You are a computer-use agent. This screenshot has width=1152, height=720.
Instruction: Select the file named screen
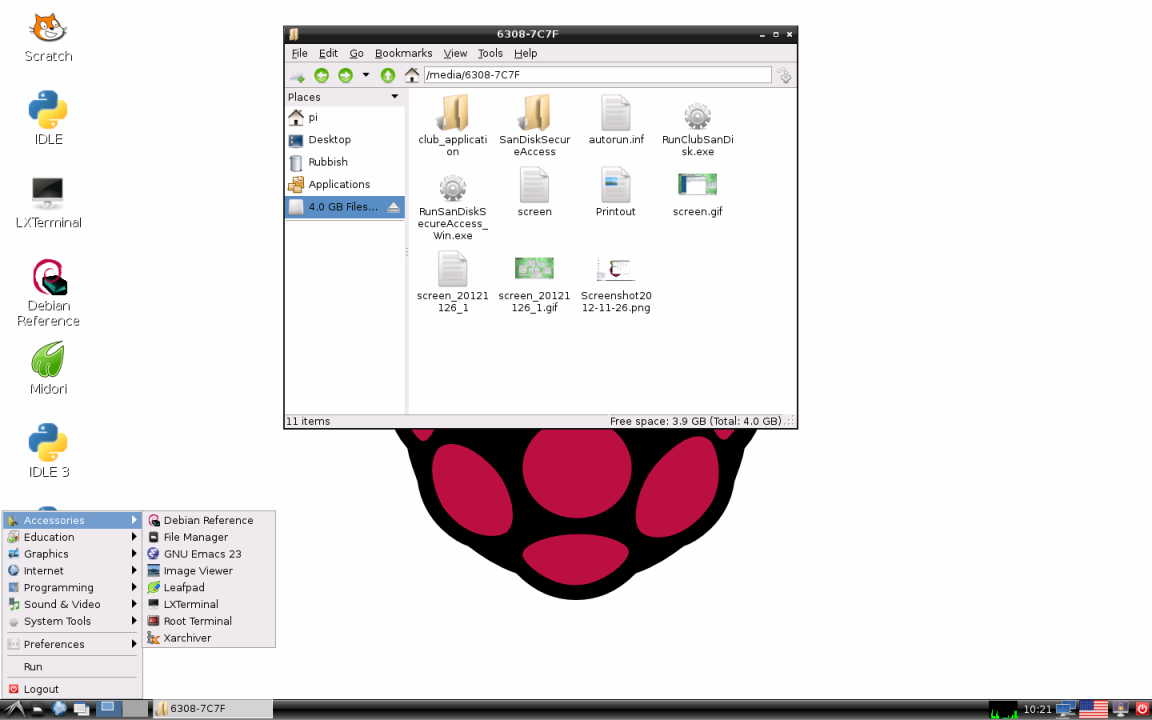tap(534, 192)
